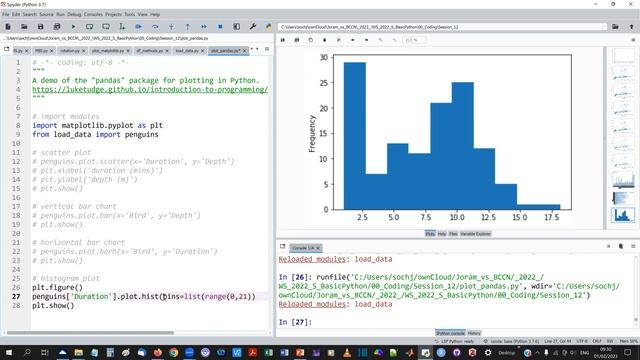Create a new file in Spyder toolbar
The image size is (640, 360).
8,27
